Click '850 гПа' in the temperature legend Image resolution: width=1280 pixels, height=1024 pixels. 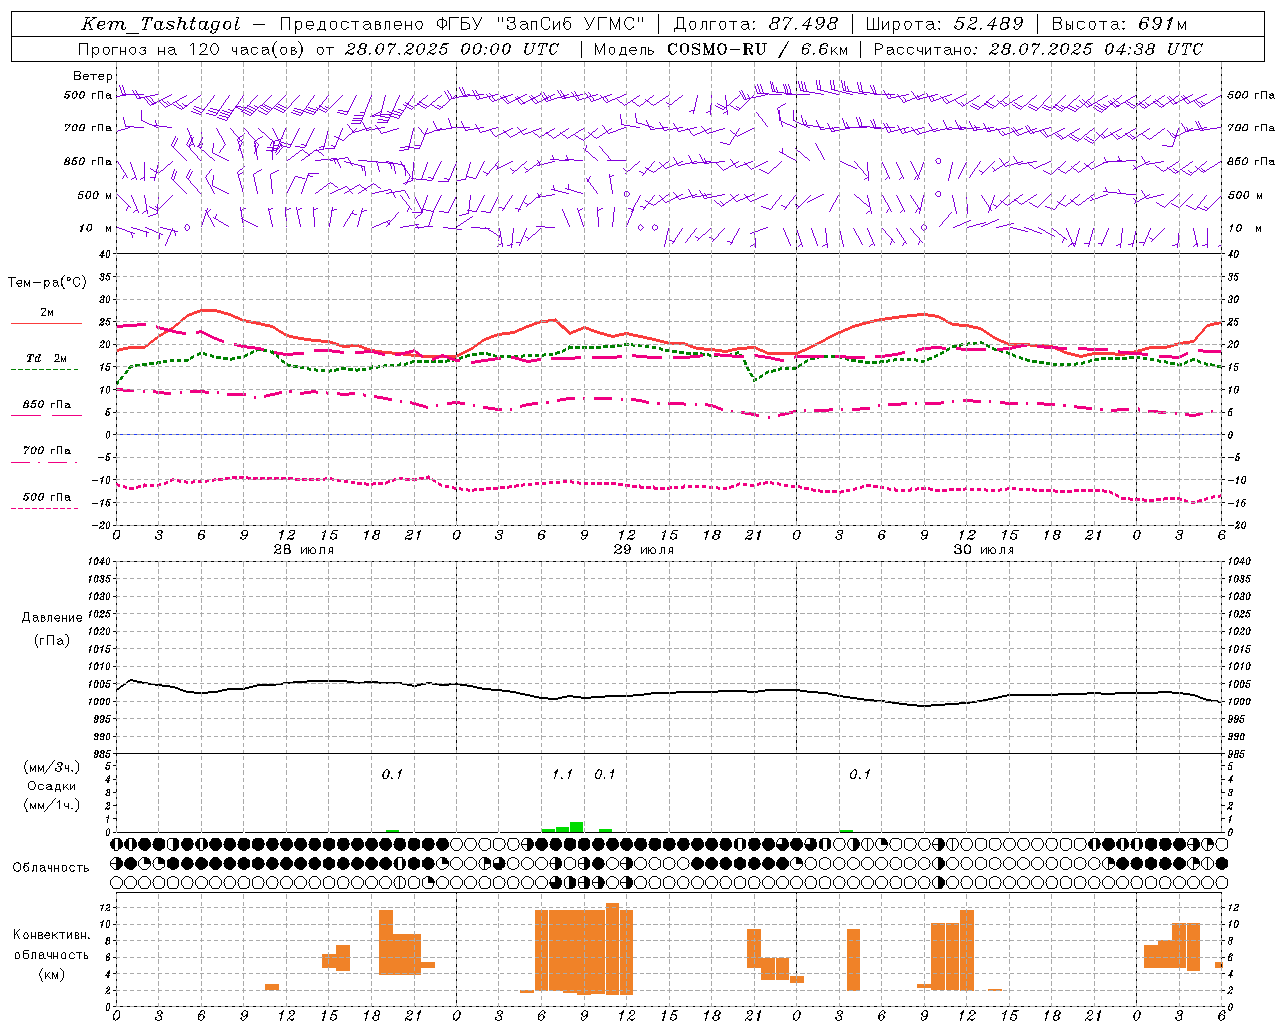click(x=47, y=405)
